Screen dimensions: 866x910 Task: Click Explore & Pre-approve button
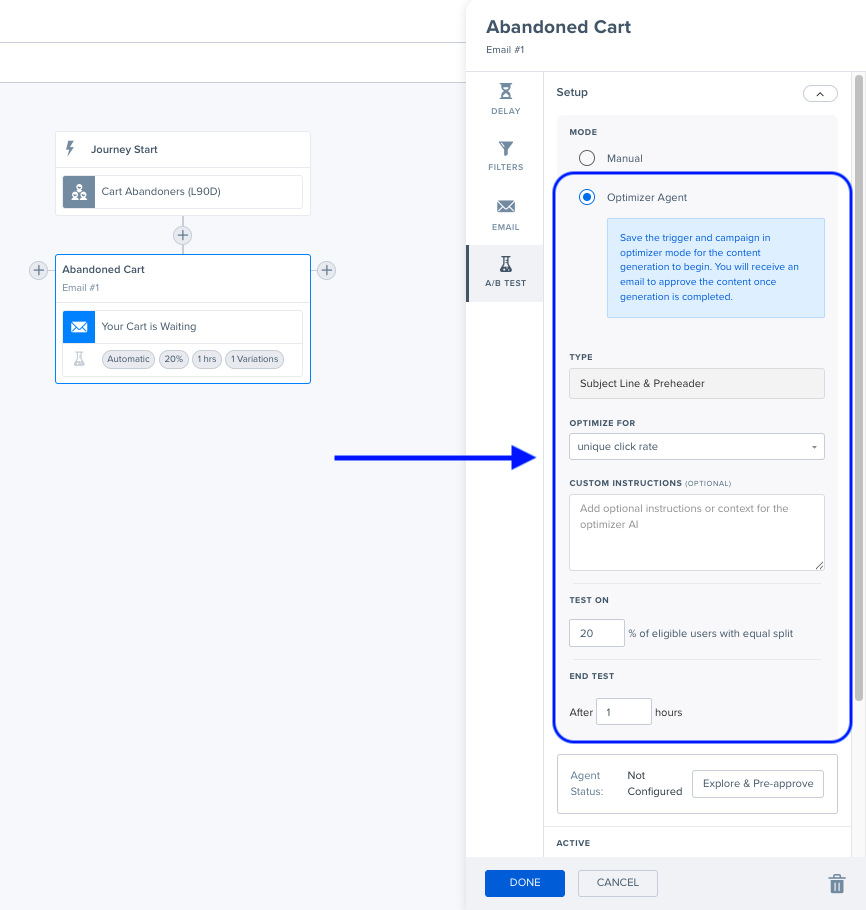[757, 784]
